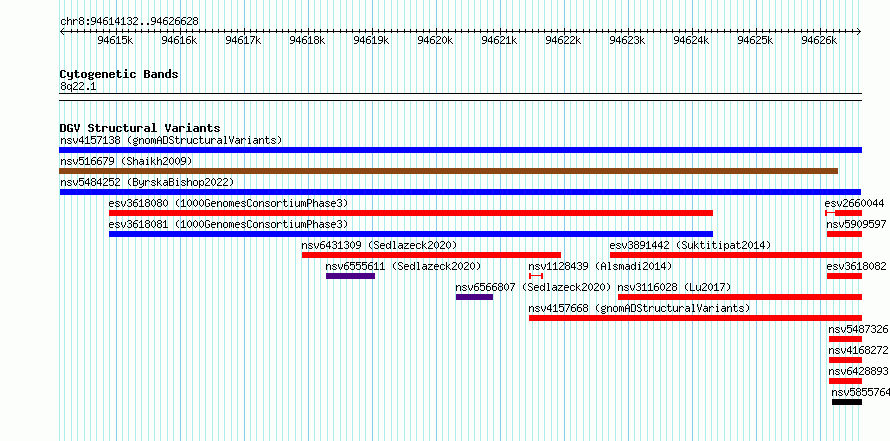The height and width of the screenshot is (441, 890).
Task: Click the 94624k ruler tick label
Action: click(691, 40)
